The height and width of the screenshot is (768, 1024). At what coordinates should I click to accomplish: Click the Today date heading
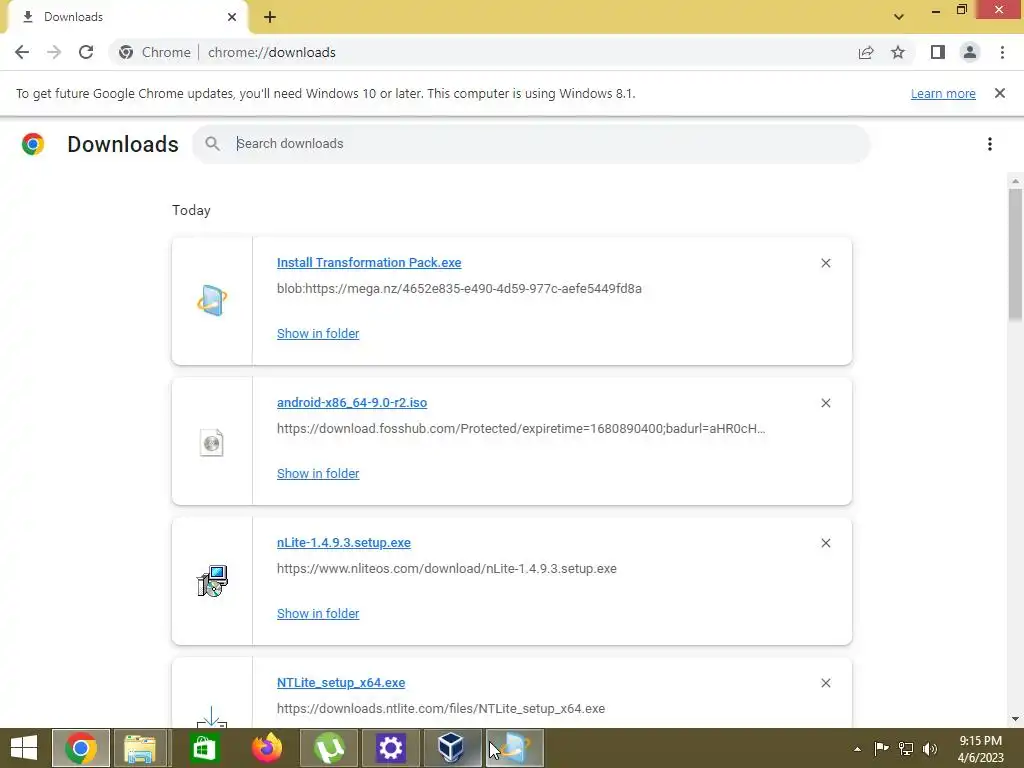(x=191, y=210)
